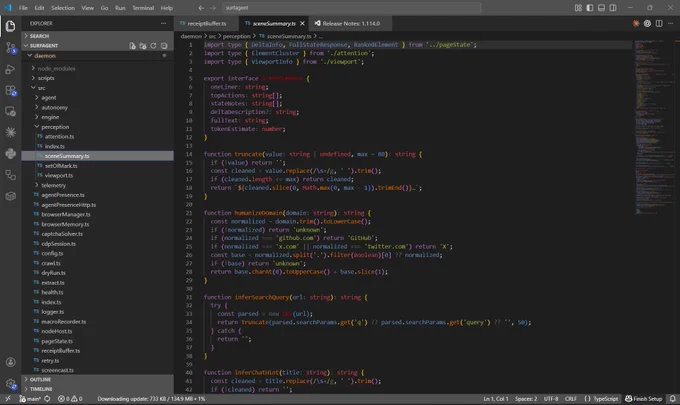Open the Customize Layout icon
The width and height of the screenshot is (680, 405).
pos(578,8)
